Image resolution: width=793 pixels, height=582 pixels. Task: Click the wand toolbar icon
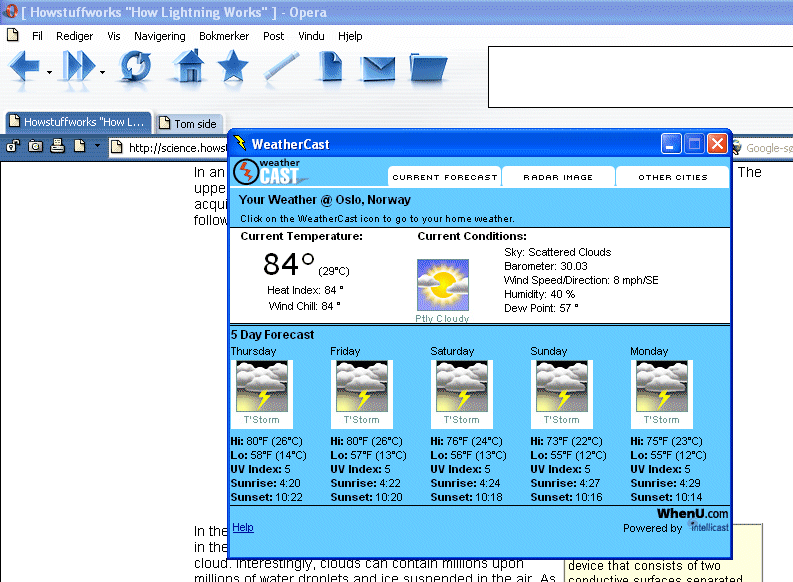click(x=282, y=66)
